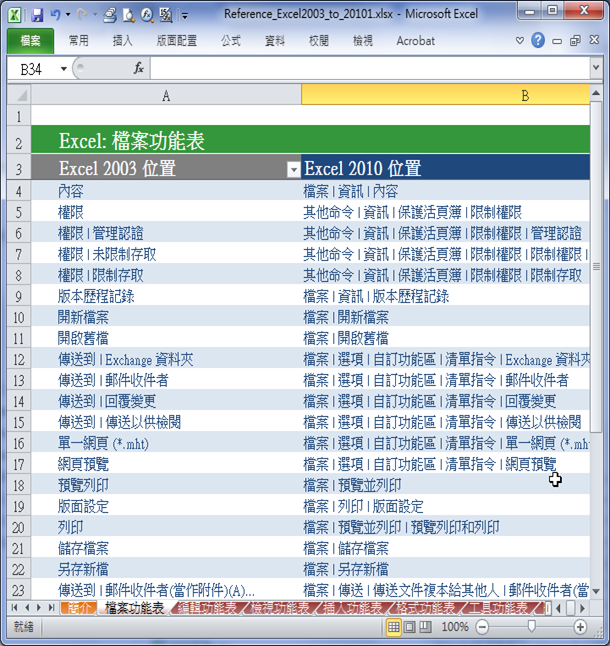Click cell with text 版本歷程記錄 in column A
610x646 pixels.
[x=166, y=297]
